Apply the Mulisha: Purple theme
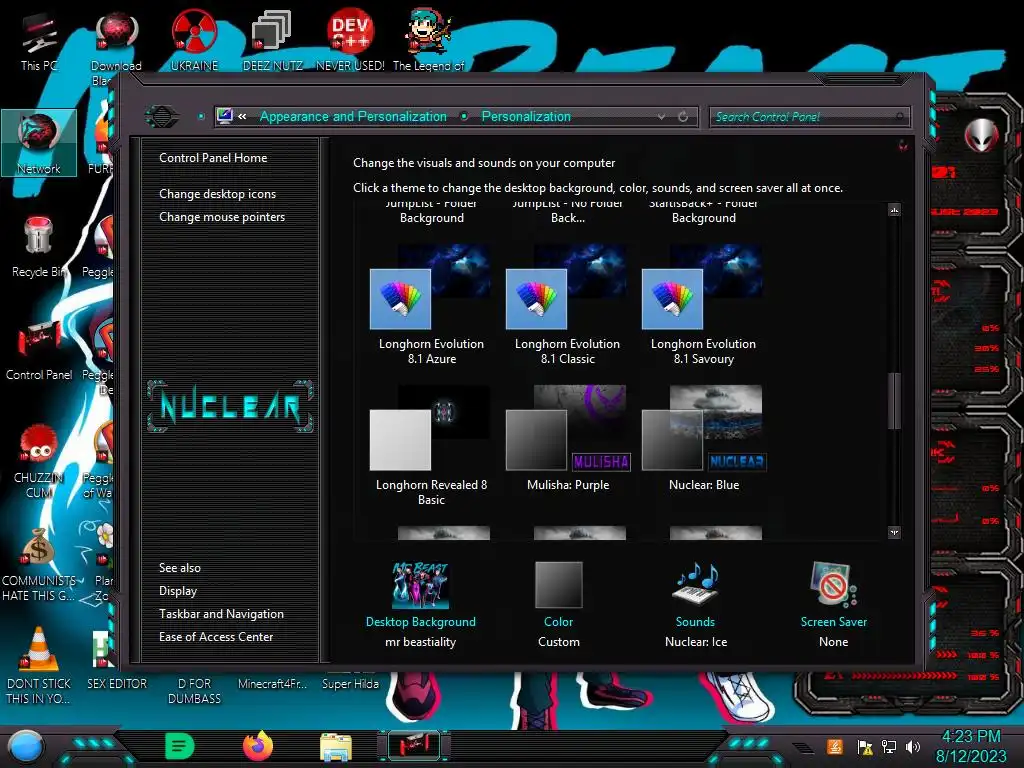Screen dimensions: 1024x768 point(568,439)
